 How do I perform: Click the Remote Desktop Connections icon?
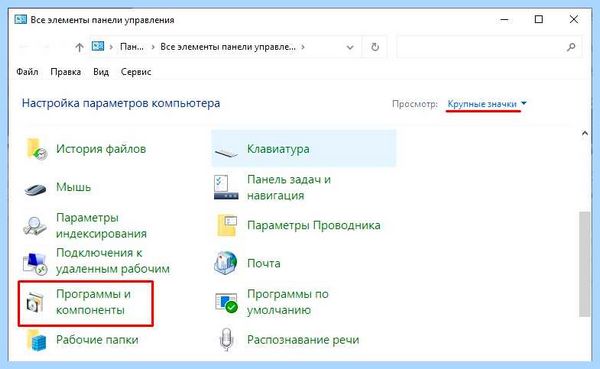tap(35, 263)
